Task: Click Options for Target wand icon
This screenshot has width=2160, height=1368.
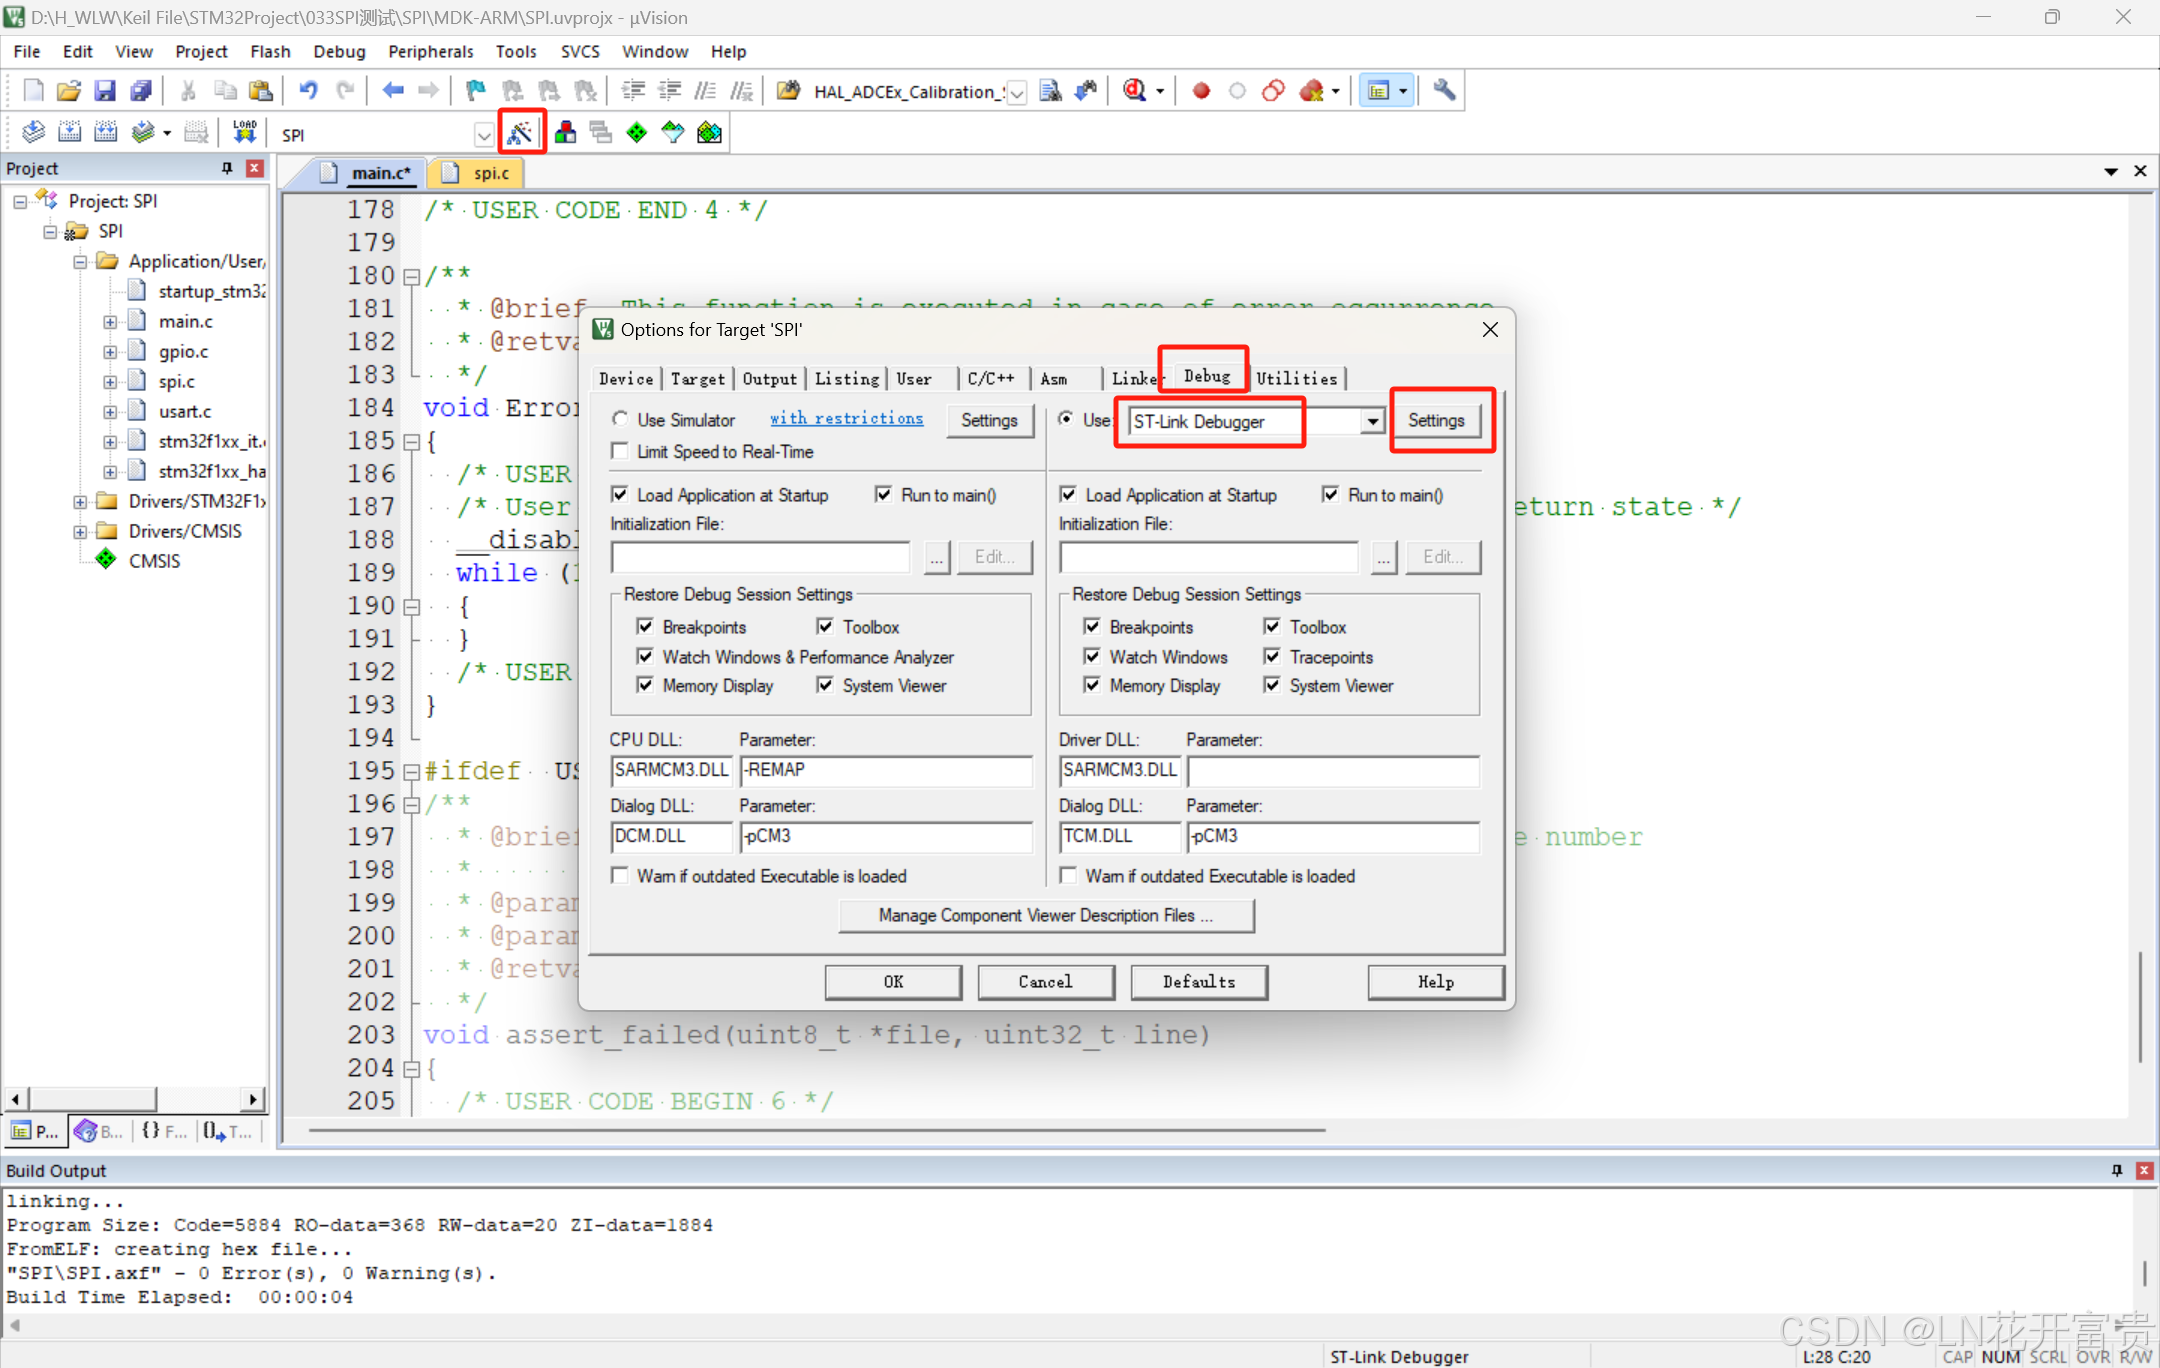Action: pyautogui.click(x=520, y=133)
